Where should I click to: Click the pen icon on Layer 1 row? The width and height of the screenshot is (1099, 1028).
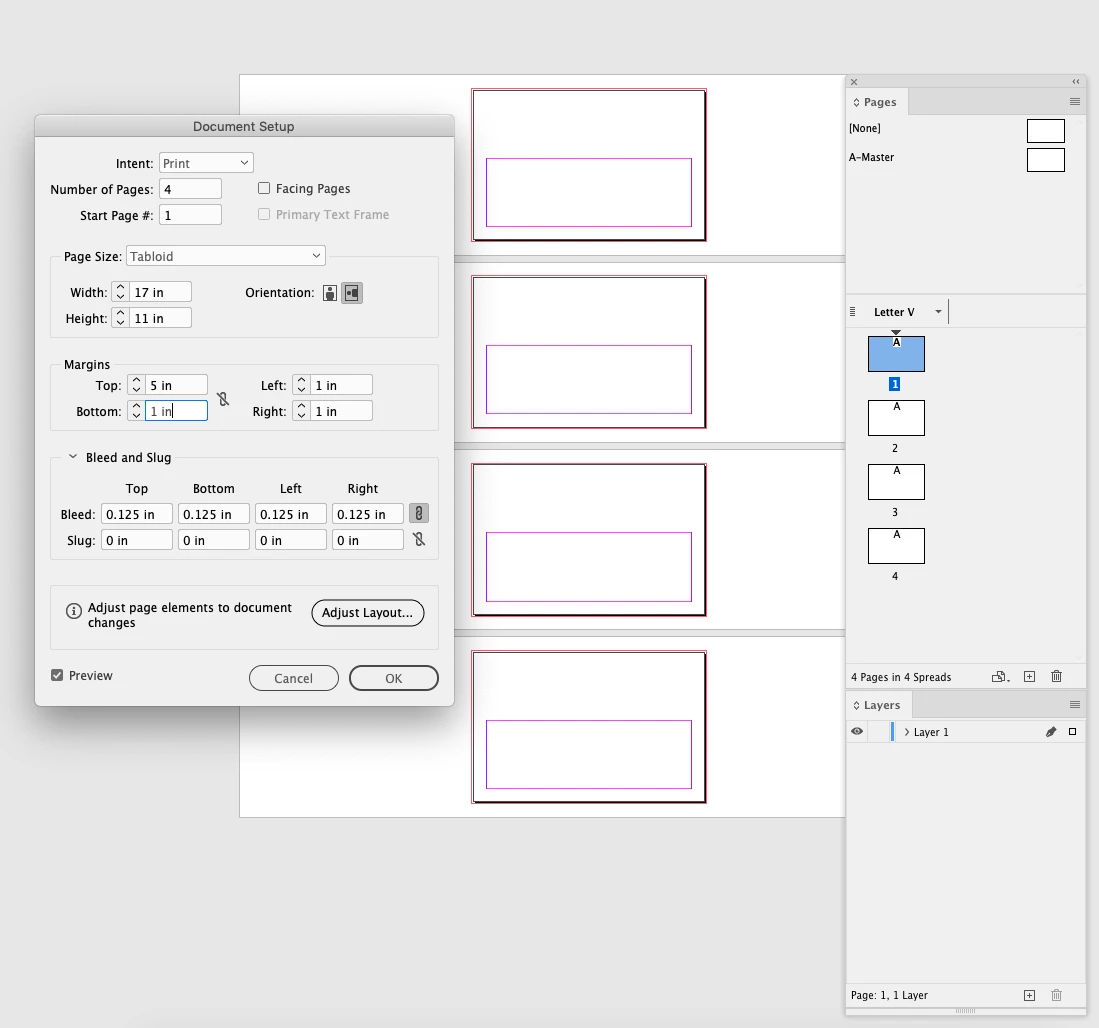click(x=1051, y=732)
